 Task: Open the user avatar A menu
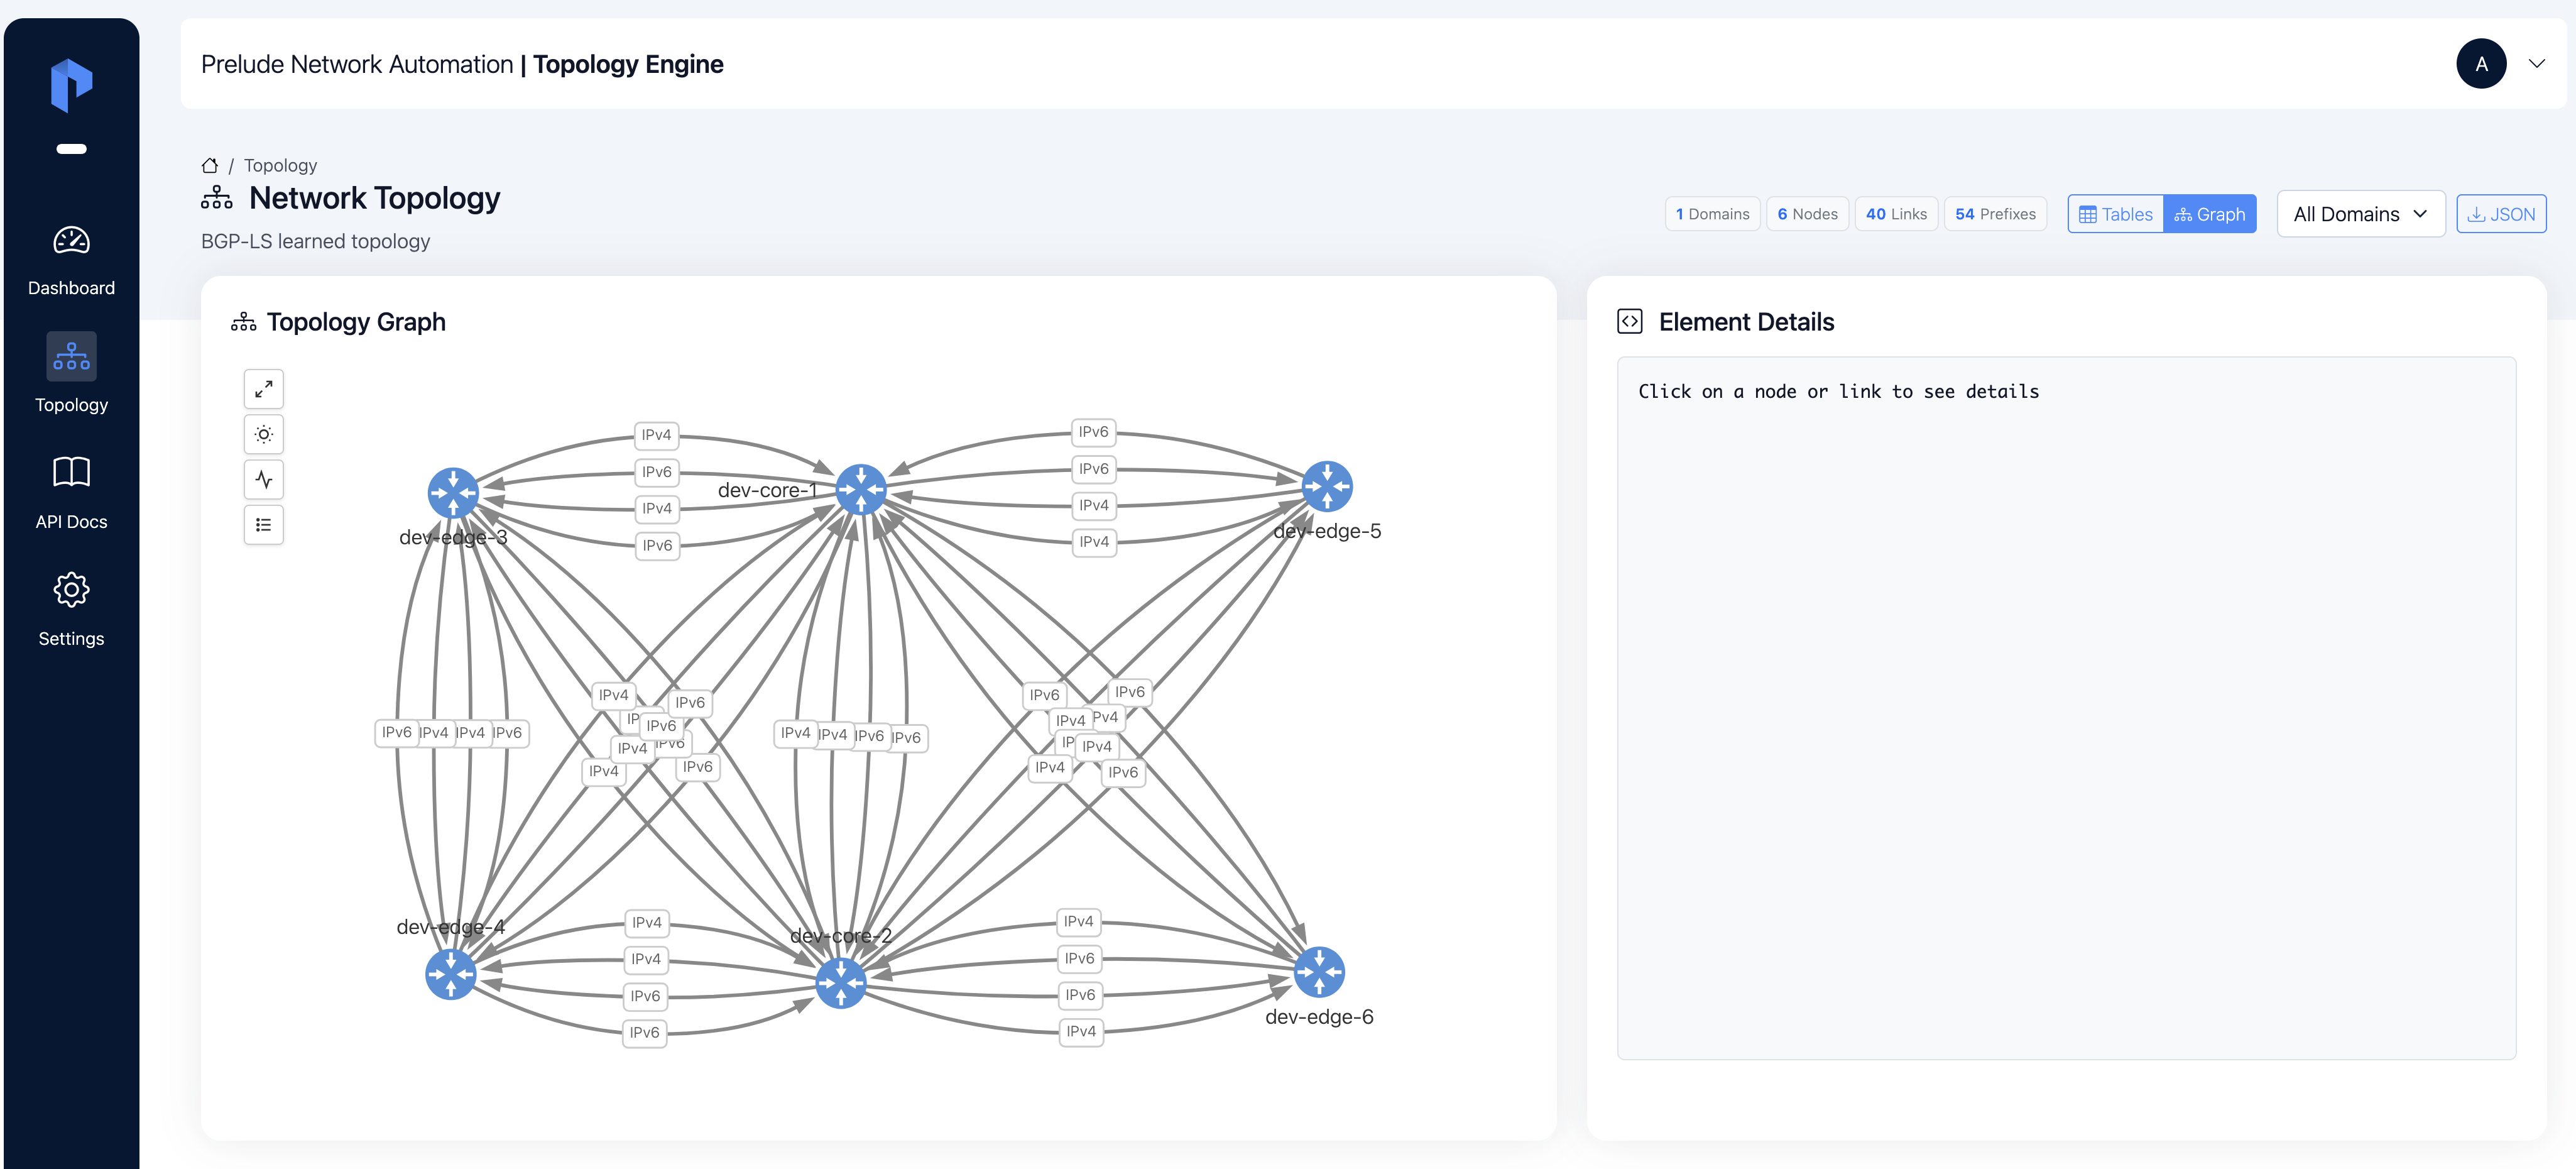[2481, 64]
